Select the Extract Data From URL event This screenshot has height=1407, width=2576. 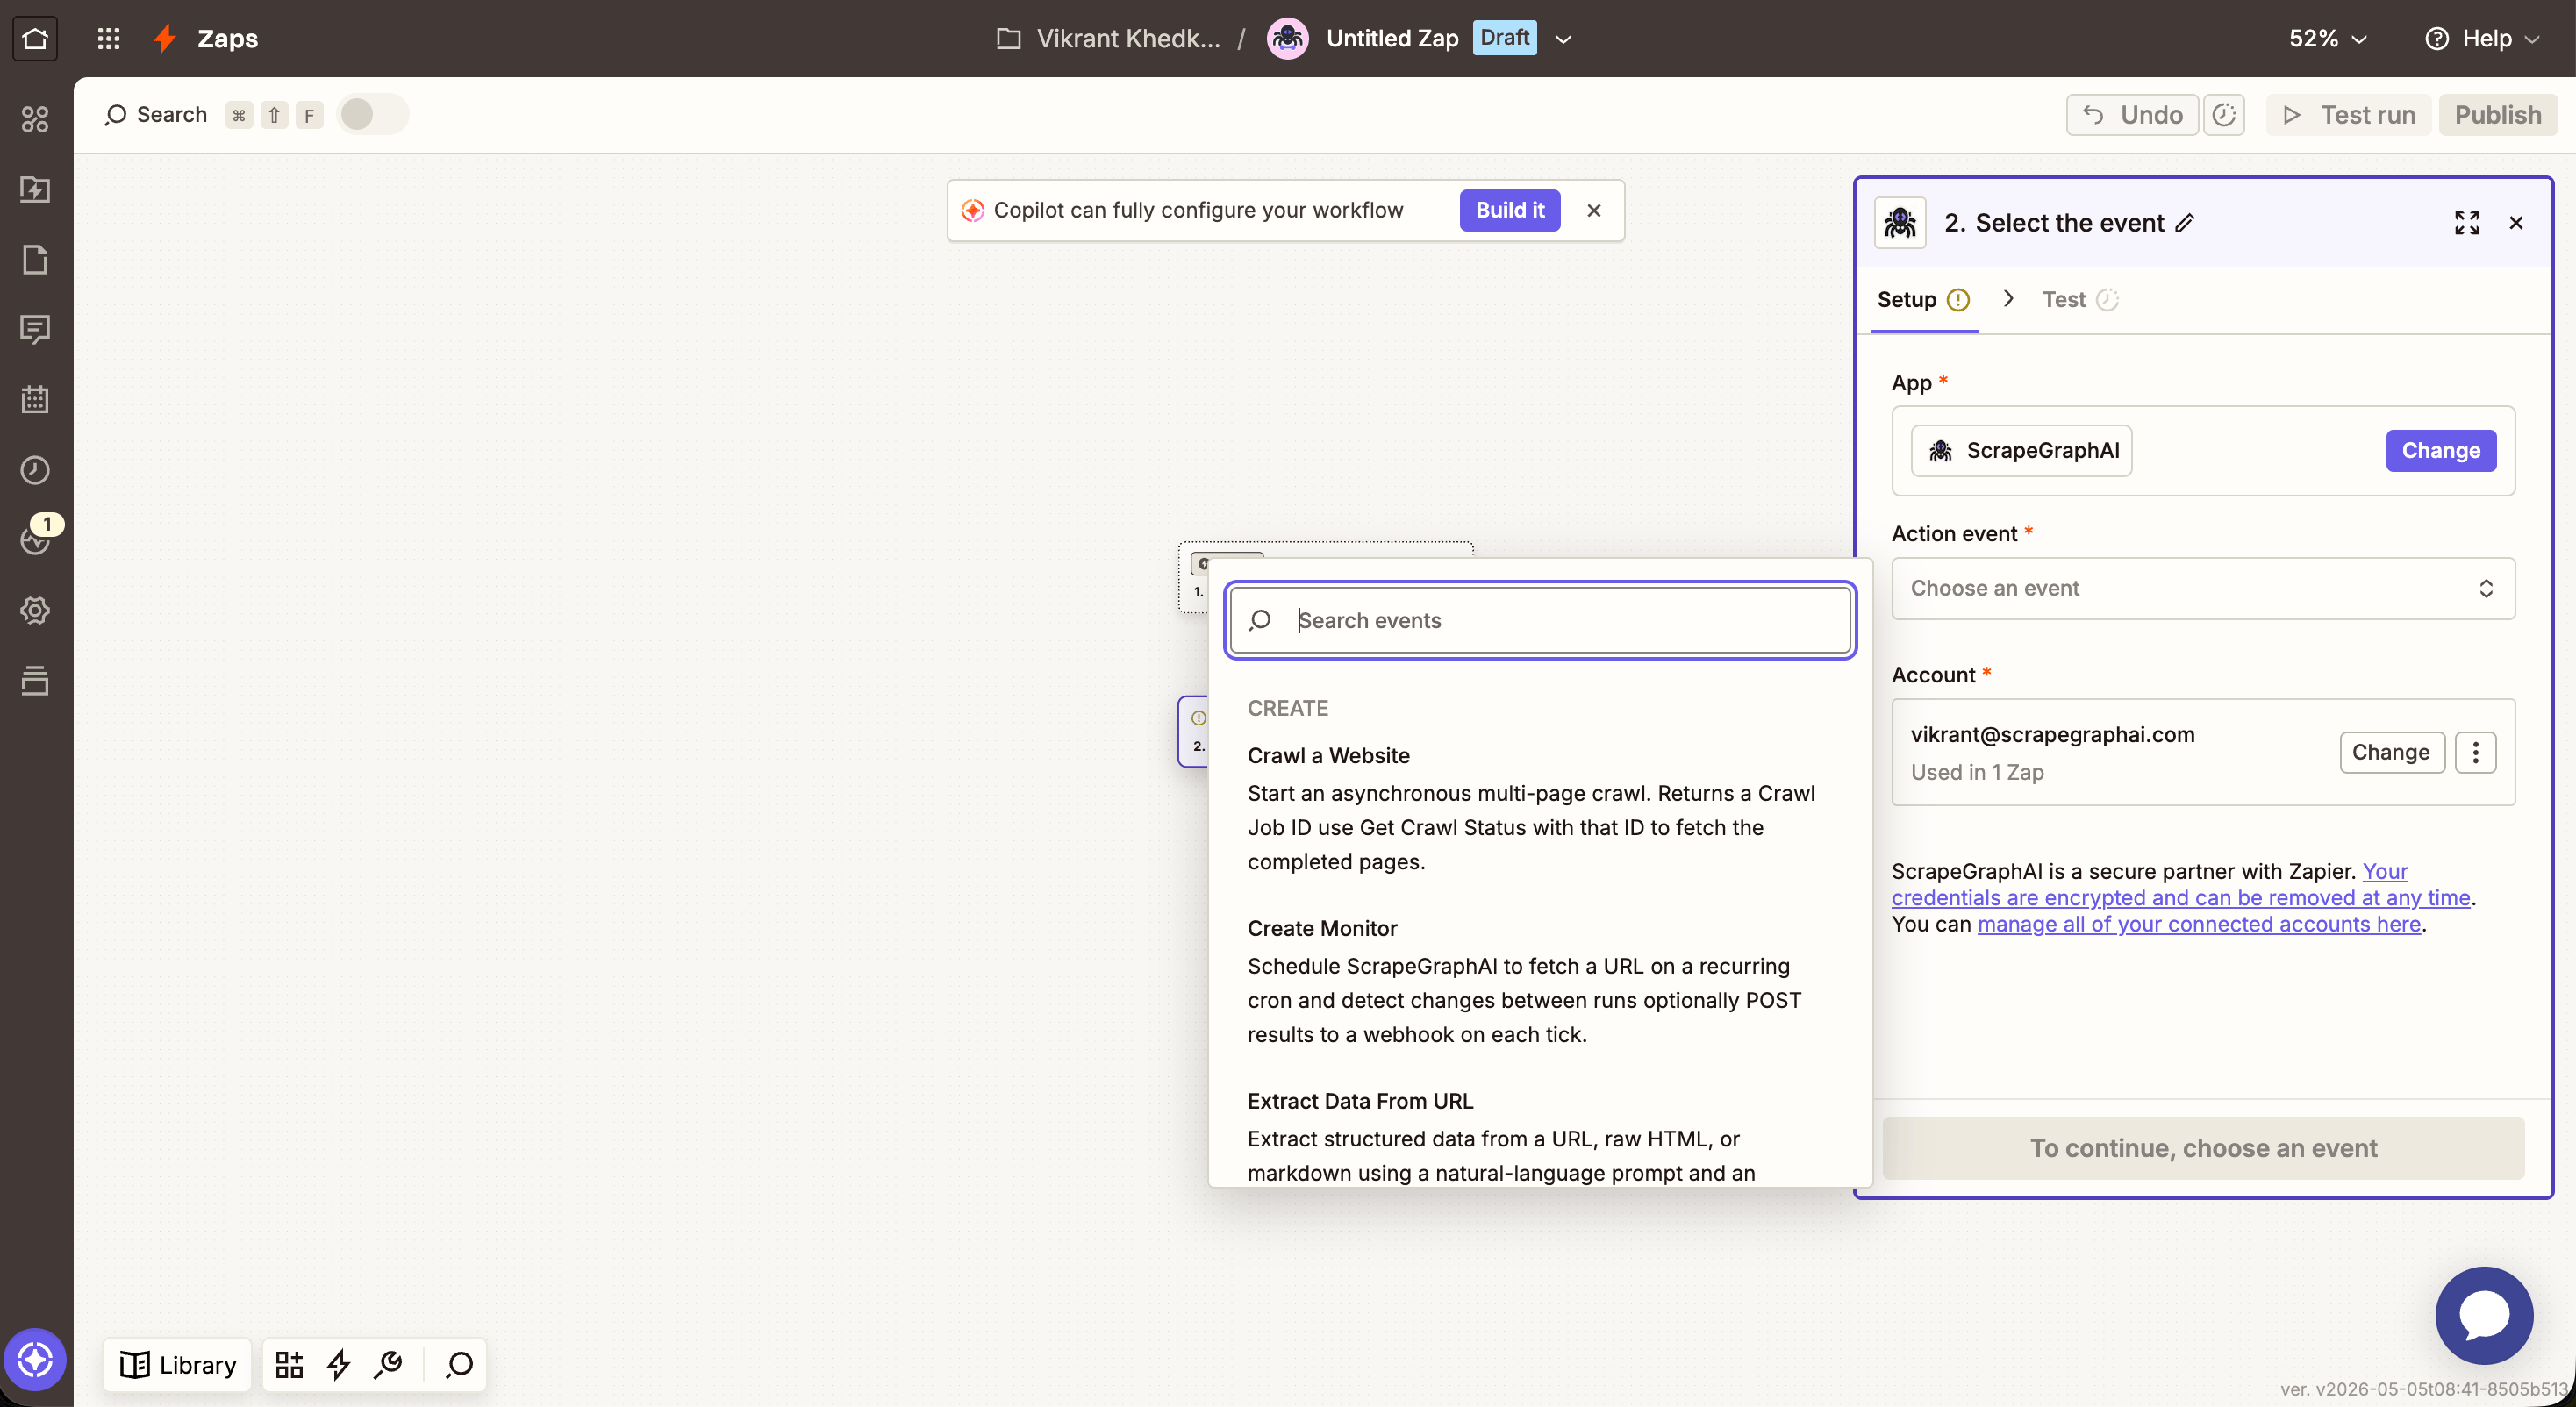click(x=1539, y=1136)
